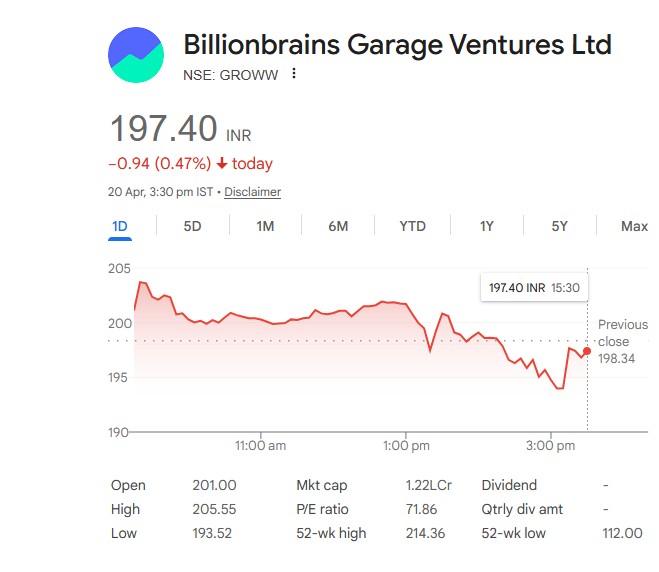Open the 5Y chart tab
The width and height of the screenshot is (659, 572).
559,226
